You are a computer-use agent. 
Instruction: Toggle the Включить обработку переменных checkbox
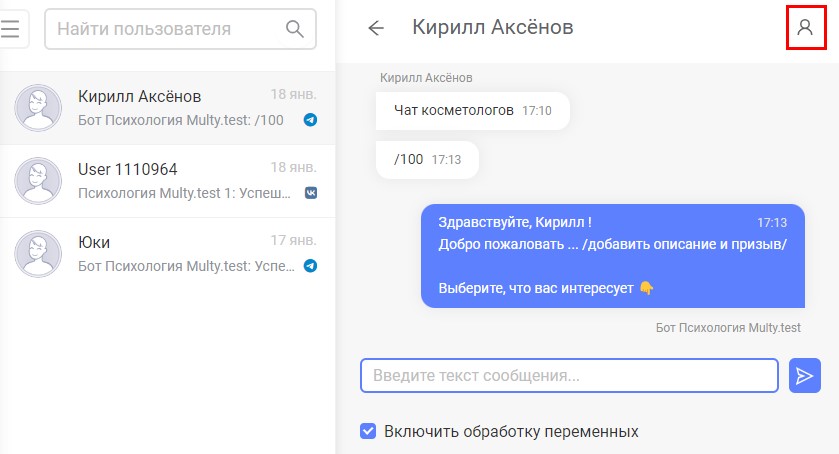(x=369, y=432)
